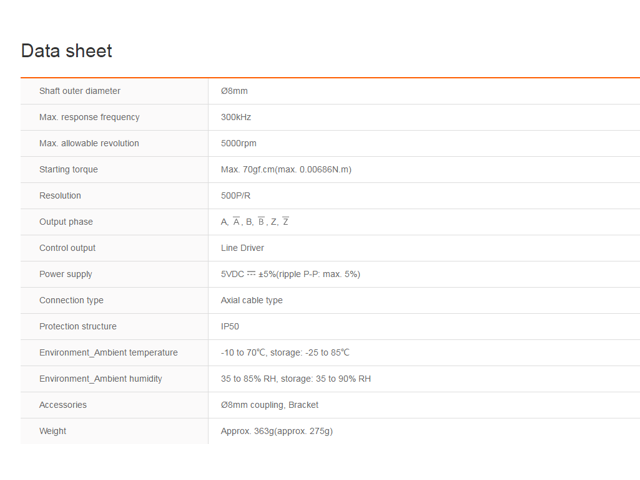640x480 pixels.
Task: Click the 5000rpm value
Action: click(x=239, y=143)
